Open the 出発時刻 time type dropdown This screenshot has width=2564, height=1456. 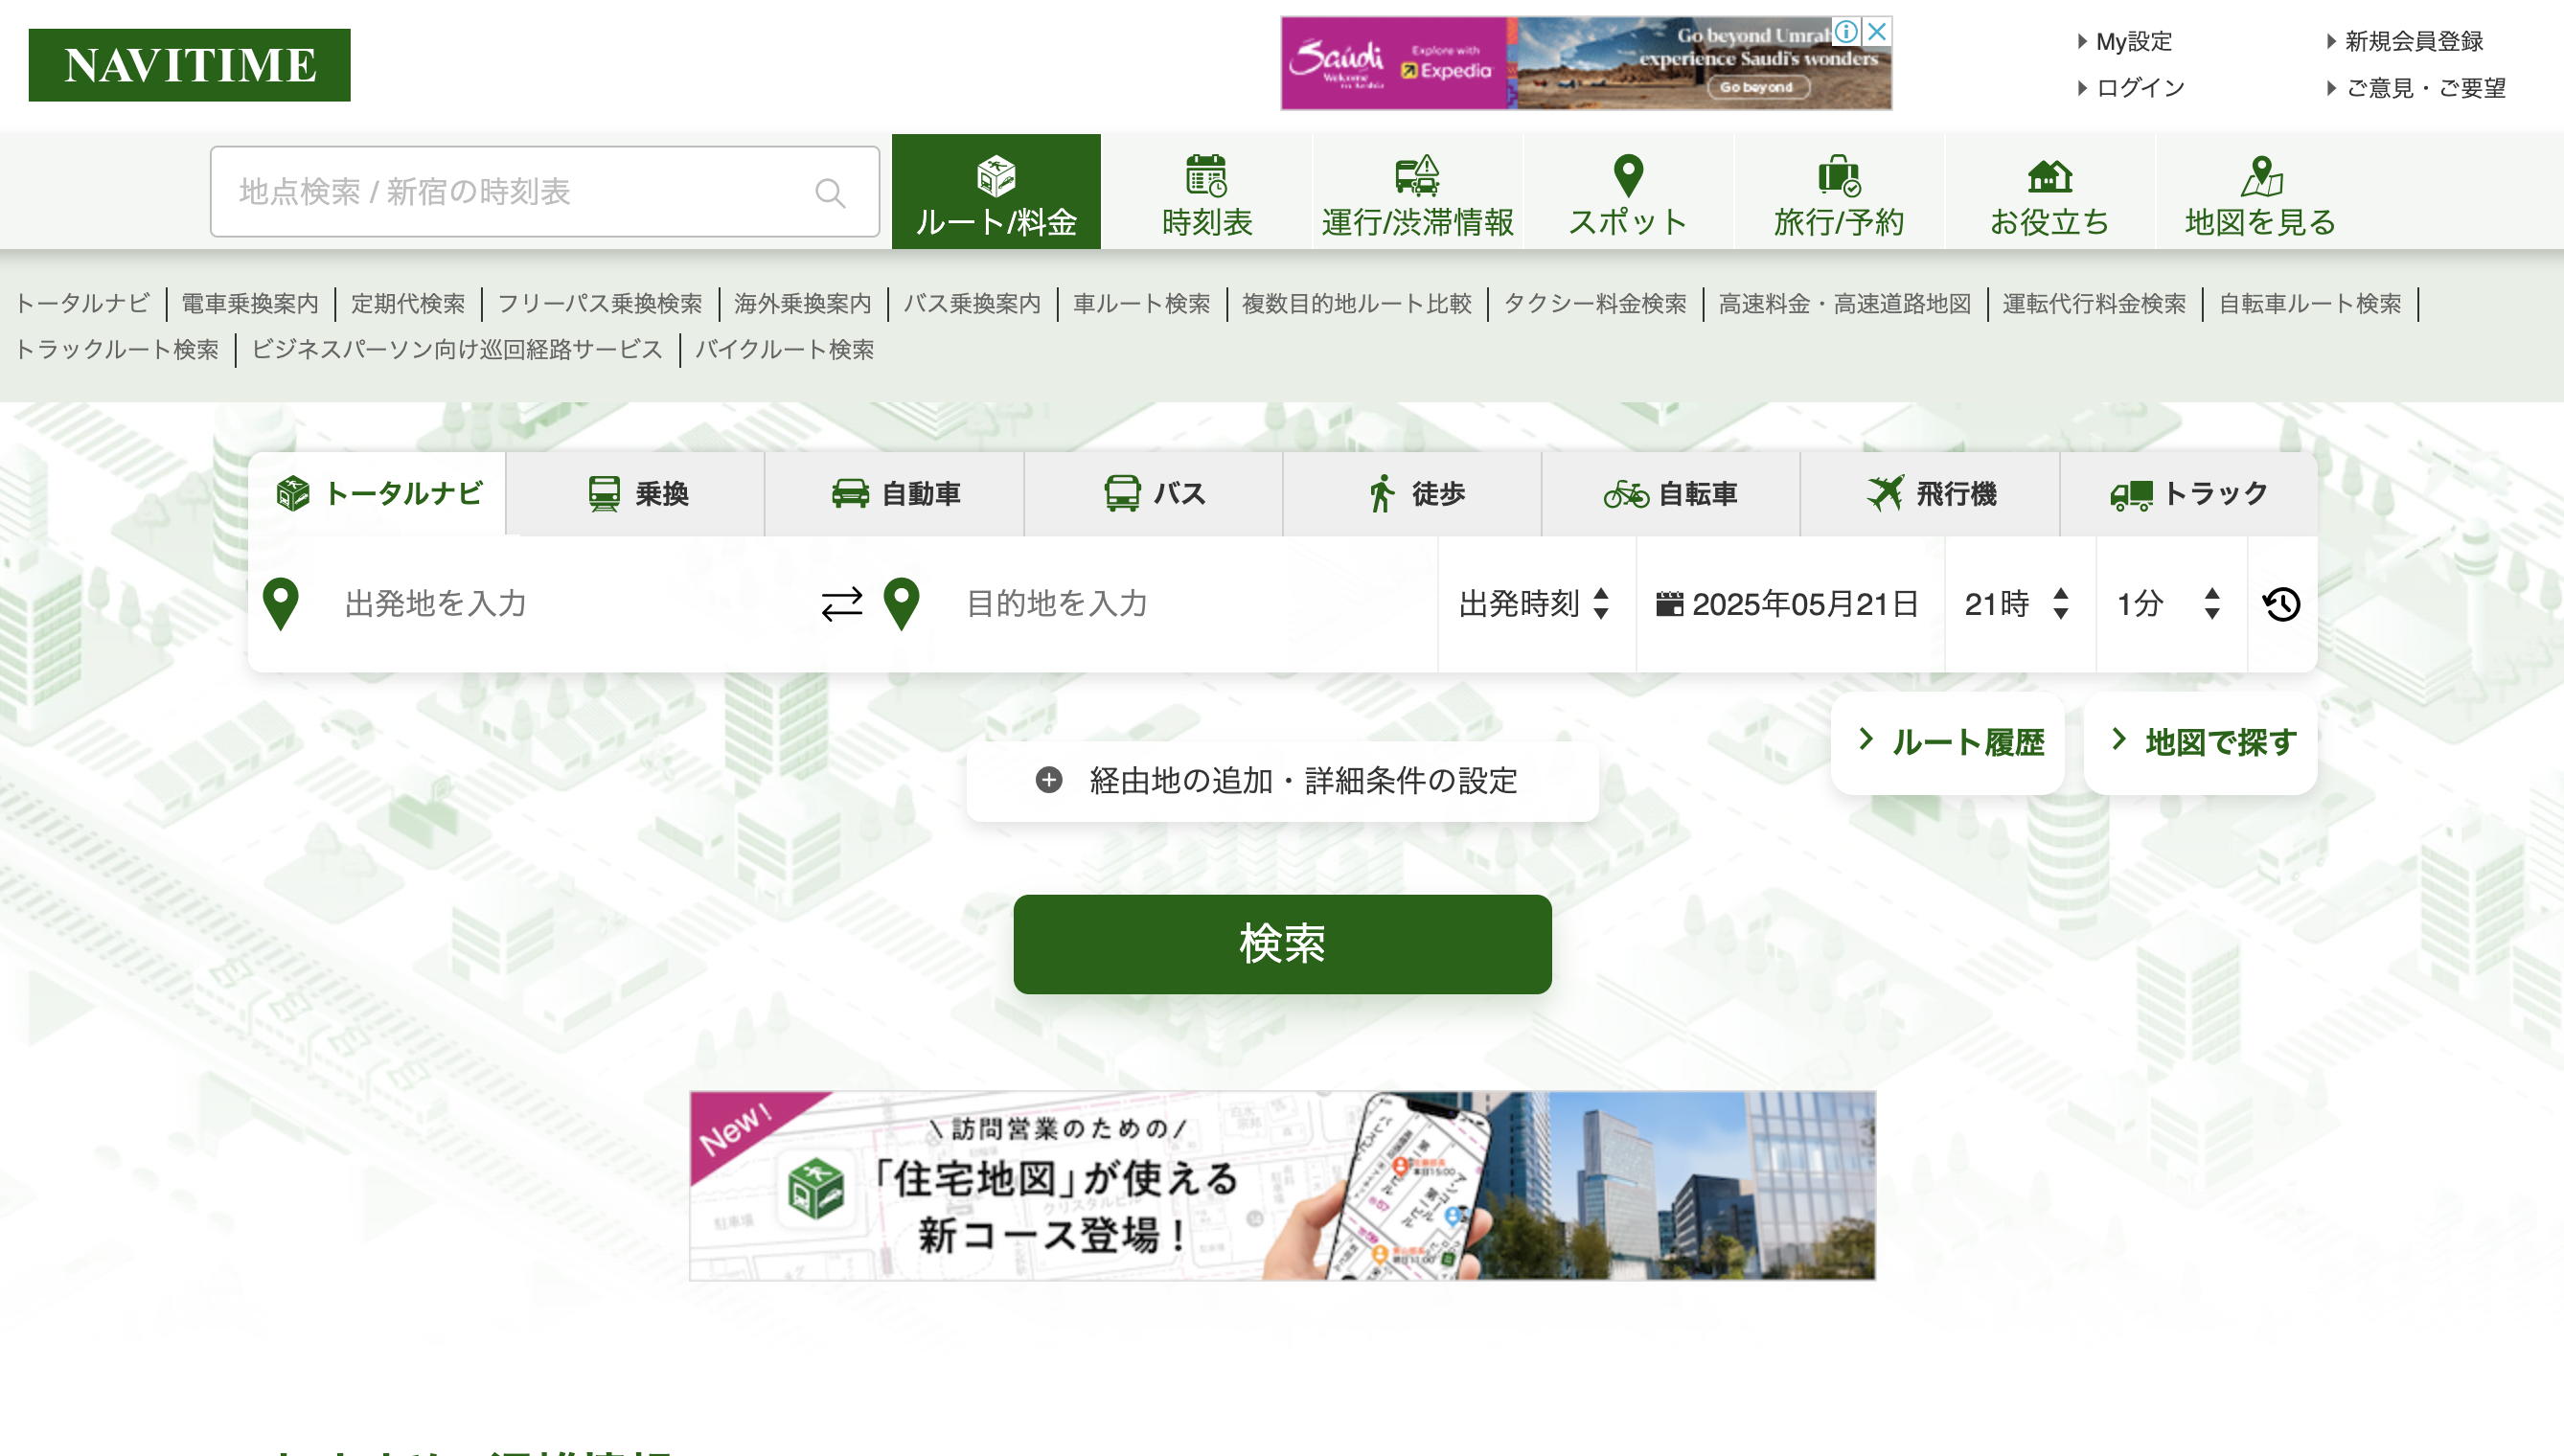click(1535, 604)
